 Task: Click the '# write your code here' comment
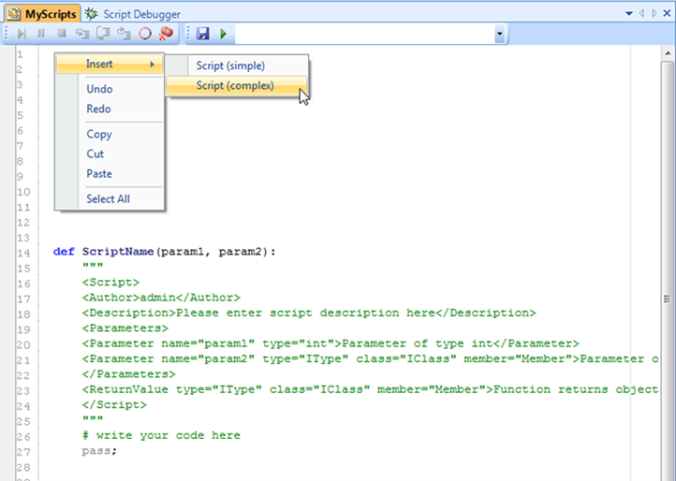[161, 436]
